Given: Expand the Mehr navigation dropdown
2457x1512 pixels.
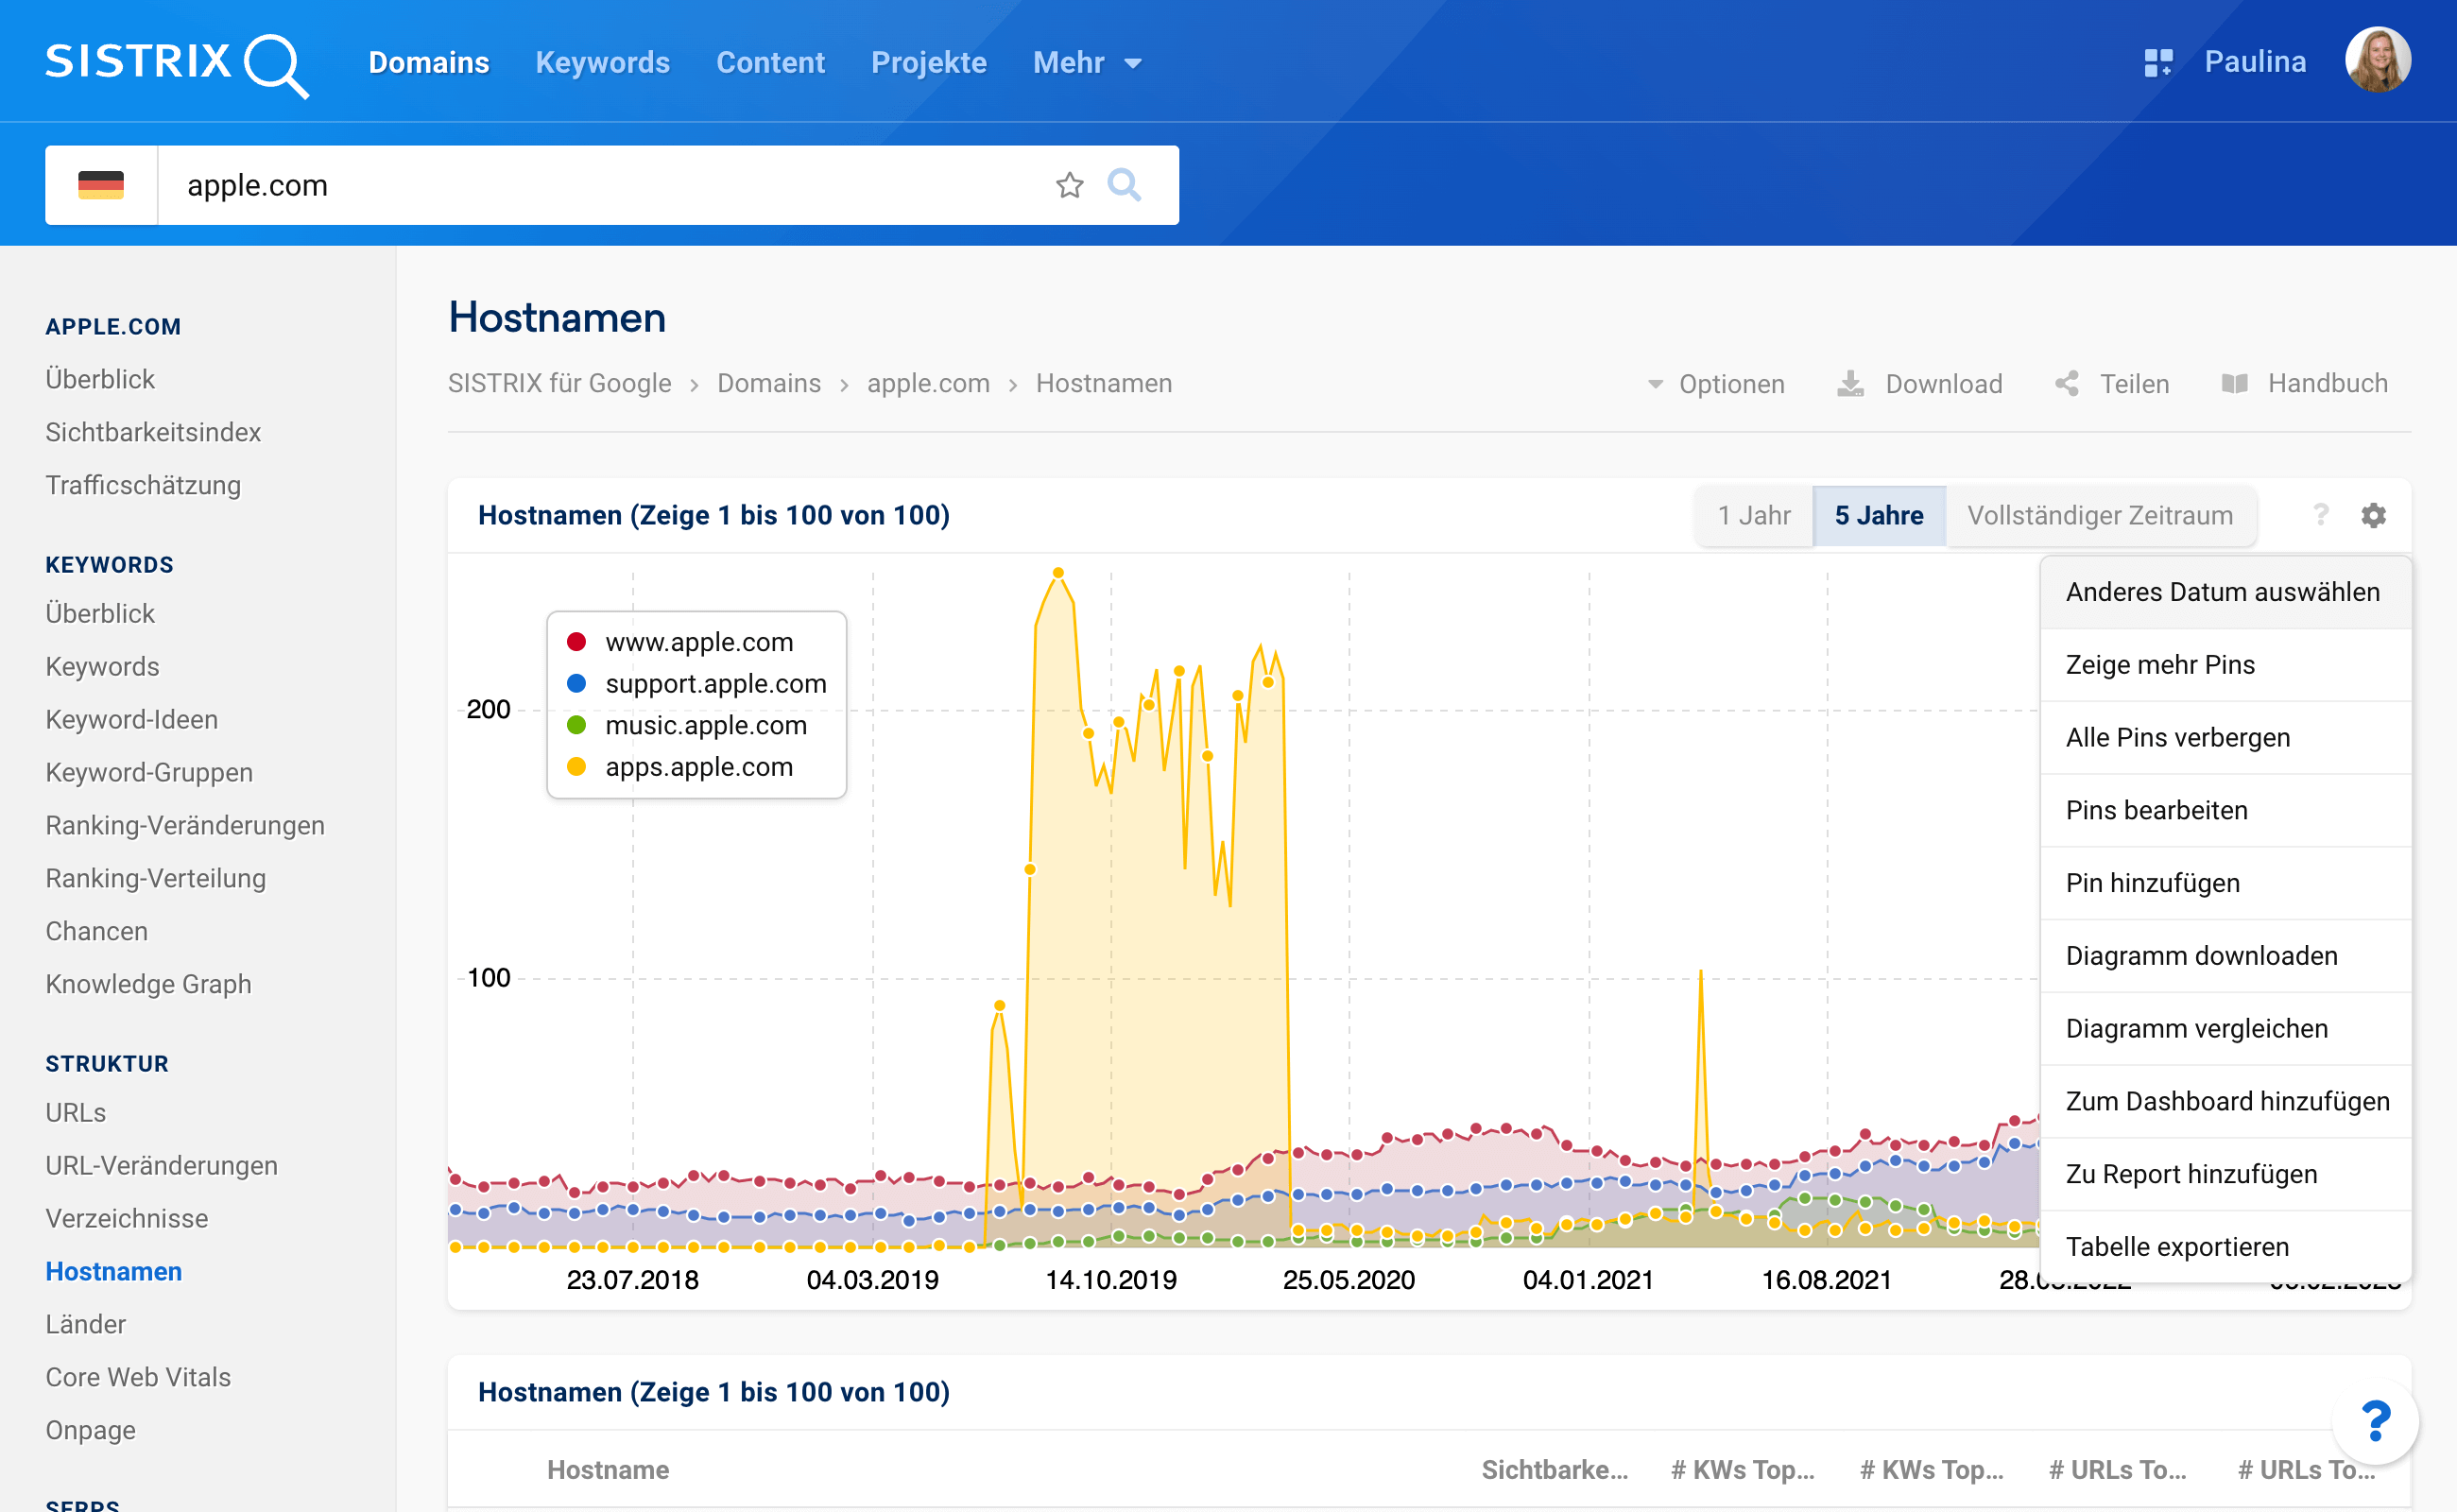Looking at the screenshot, I should click(x=1087, y=62).
